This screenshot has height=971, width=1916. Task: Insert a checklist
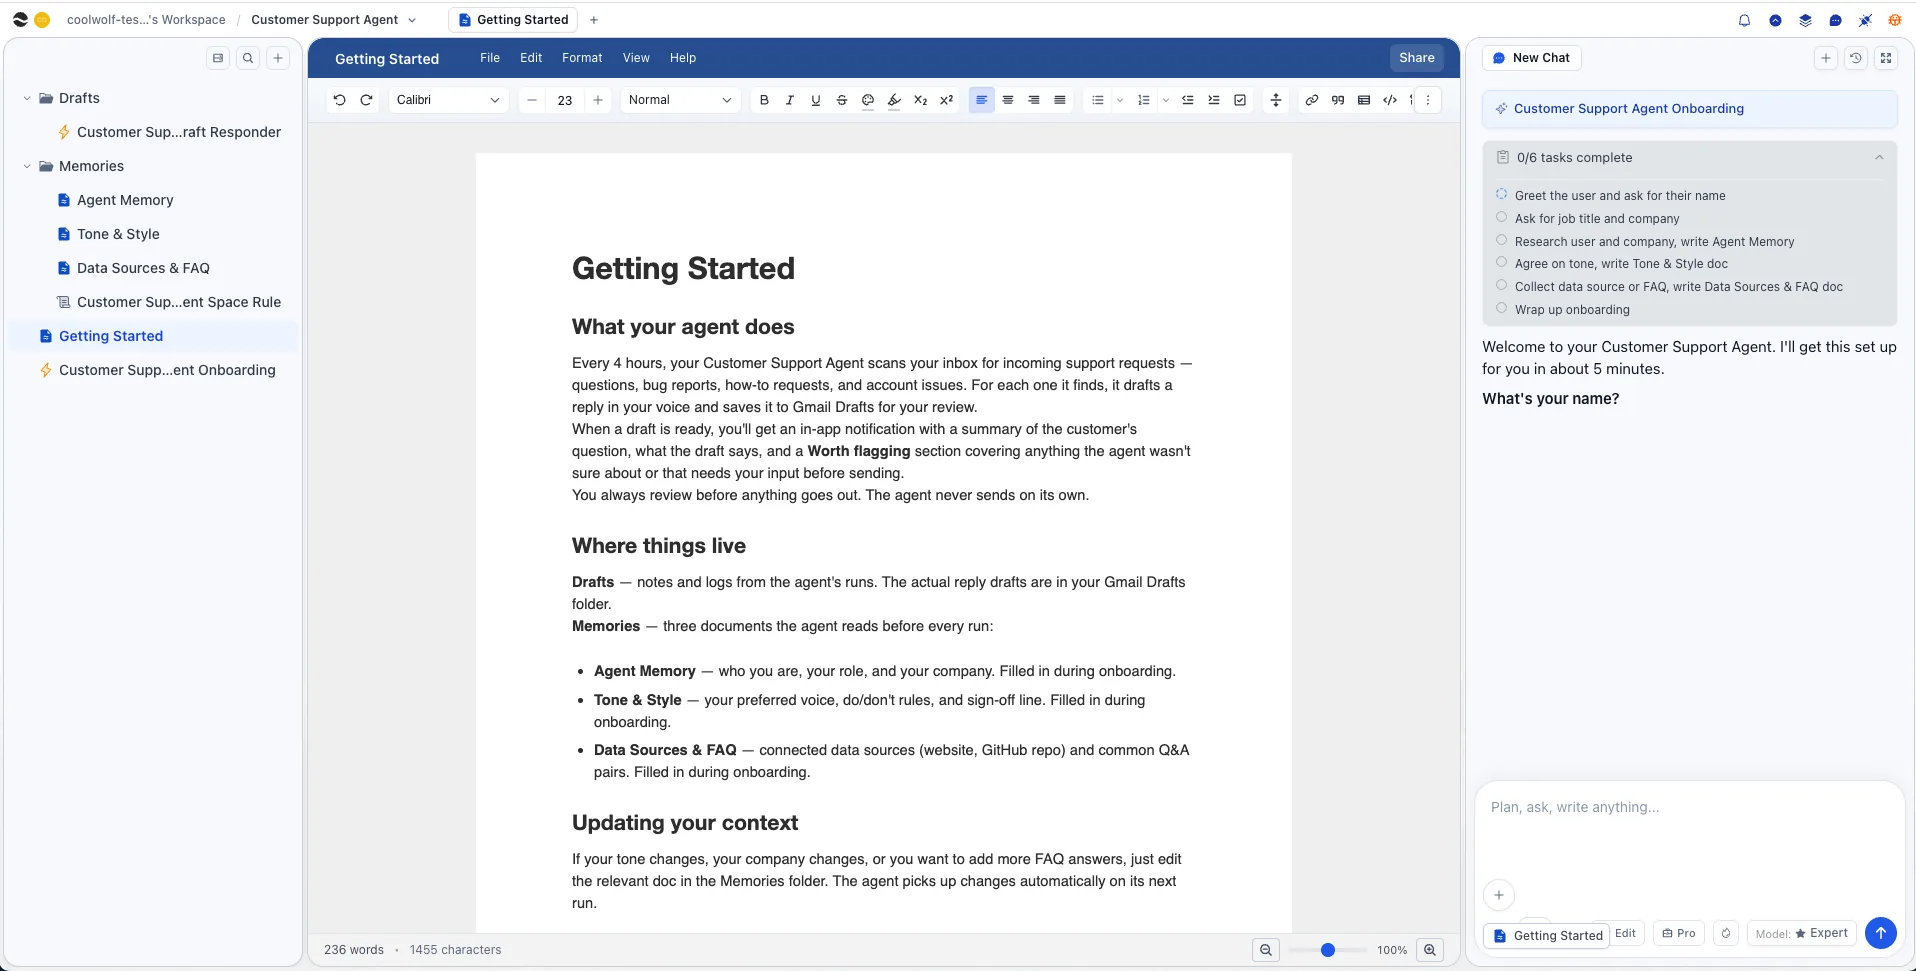pyautogui.click(x=1240, y=100)
